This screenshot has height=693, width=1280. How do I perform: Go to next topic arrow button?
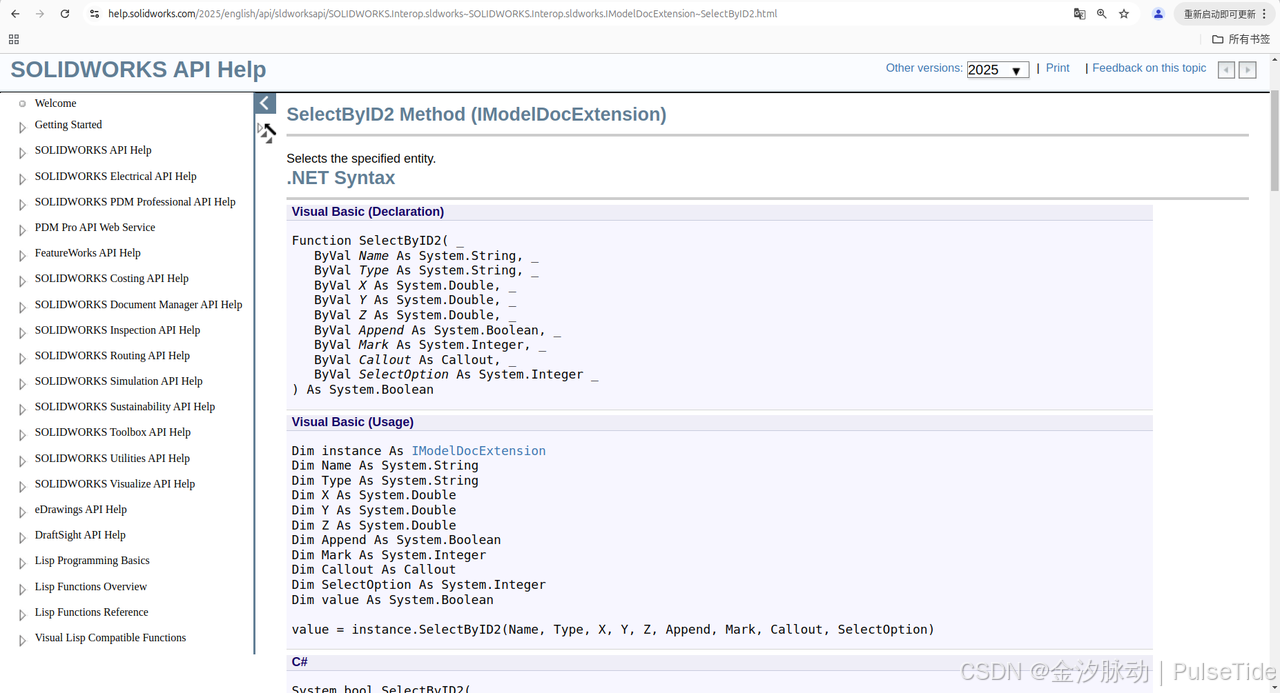[1247, 70]
